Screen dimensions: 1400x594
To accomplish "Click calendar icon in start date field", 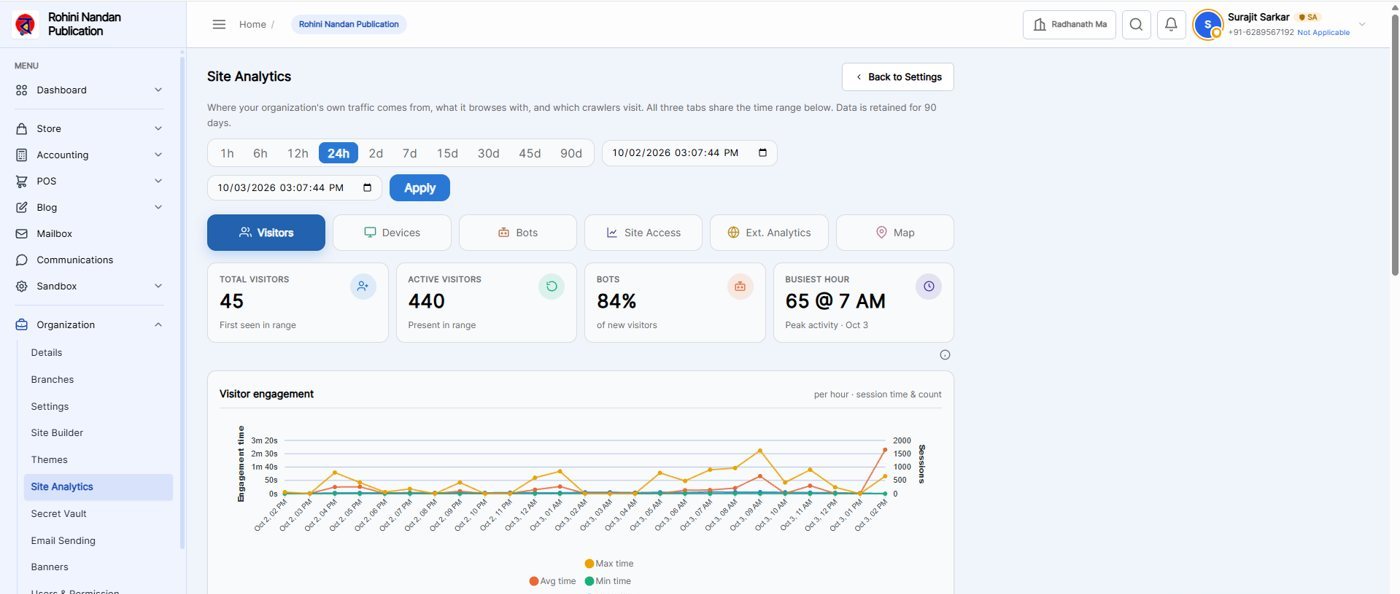I will [x=763, y=153].
